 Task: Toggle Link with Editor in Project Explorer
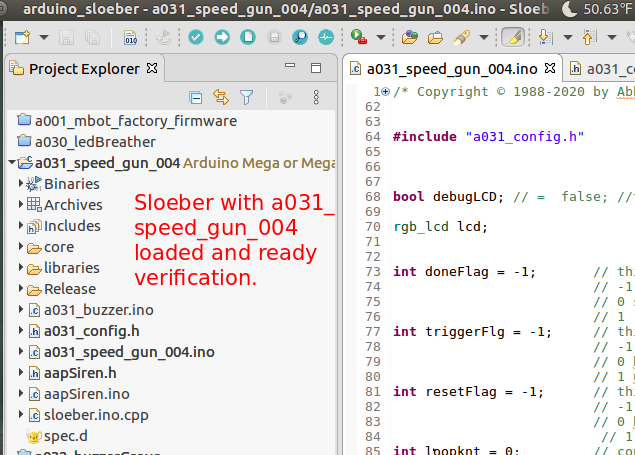[x=221, y=98]
